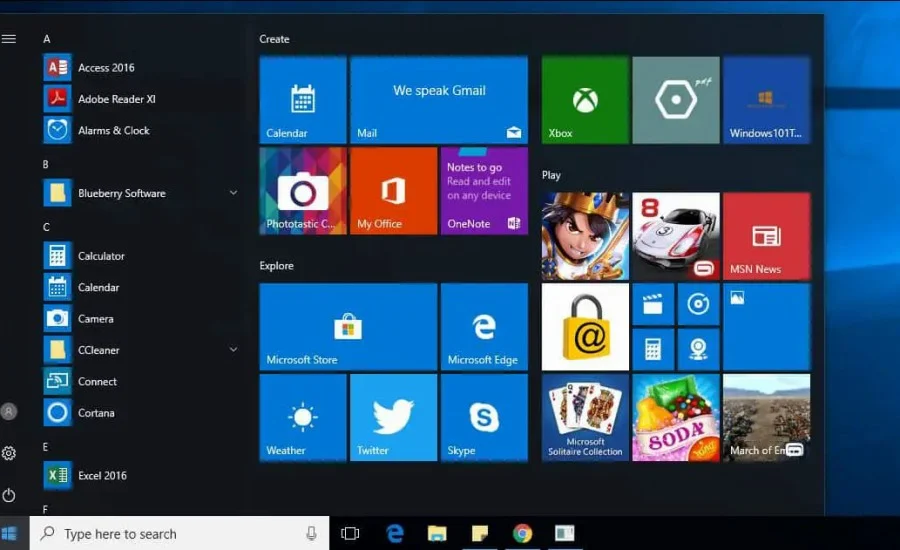
Task: Open My Office tile
Action: pos(393,191)
